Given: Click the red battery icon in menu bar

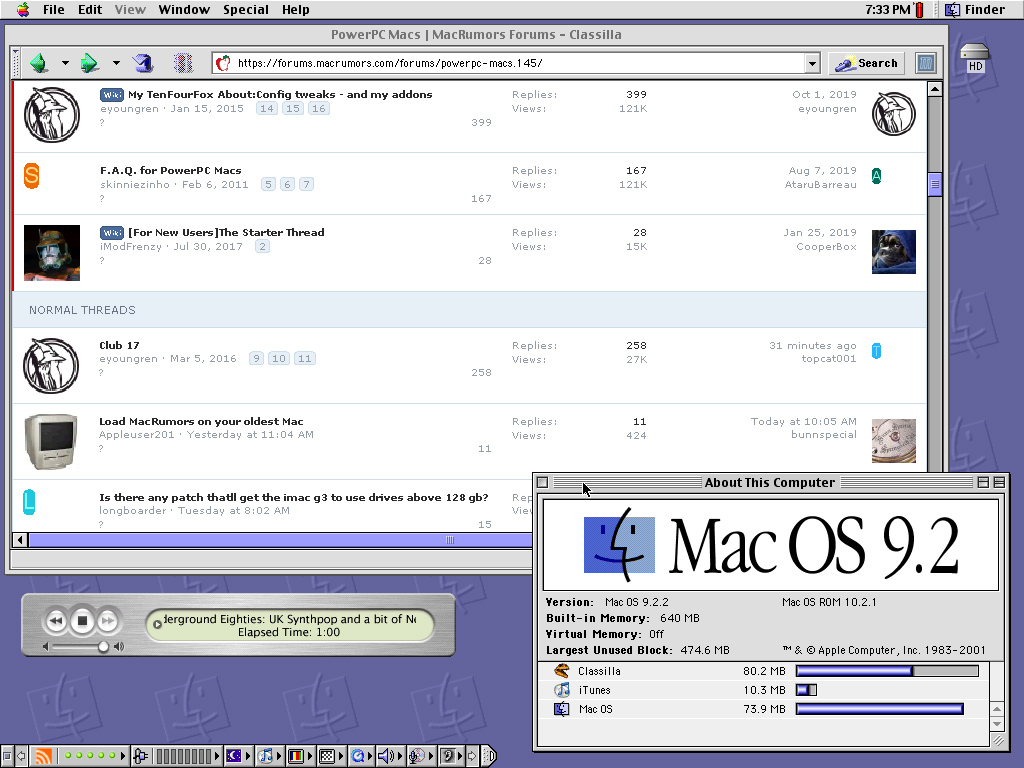Looking at the screenshot, I should coord(920,9).
